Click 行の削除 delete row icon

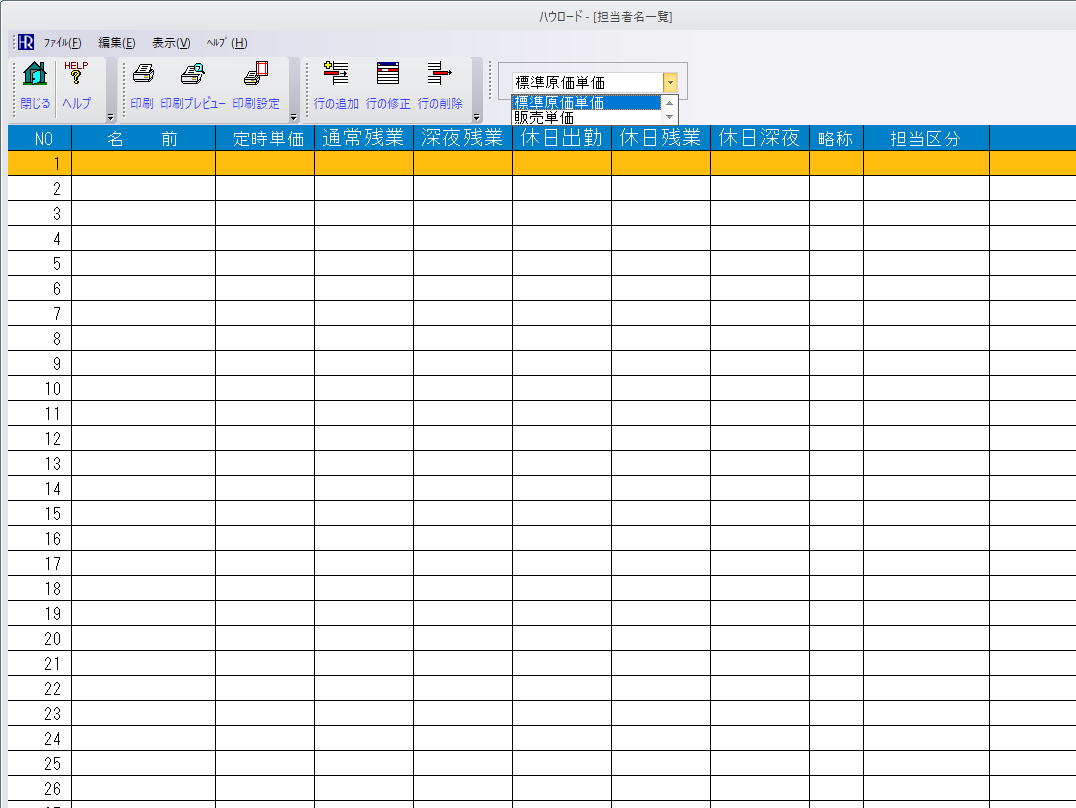(x=440, y=76)
